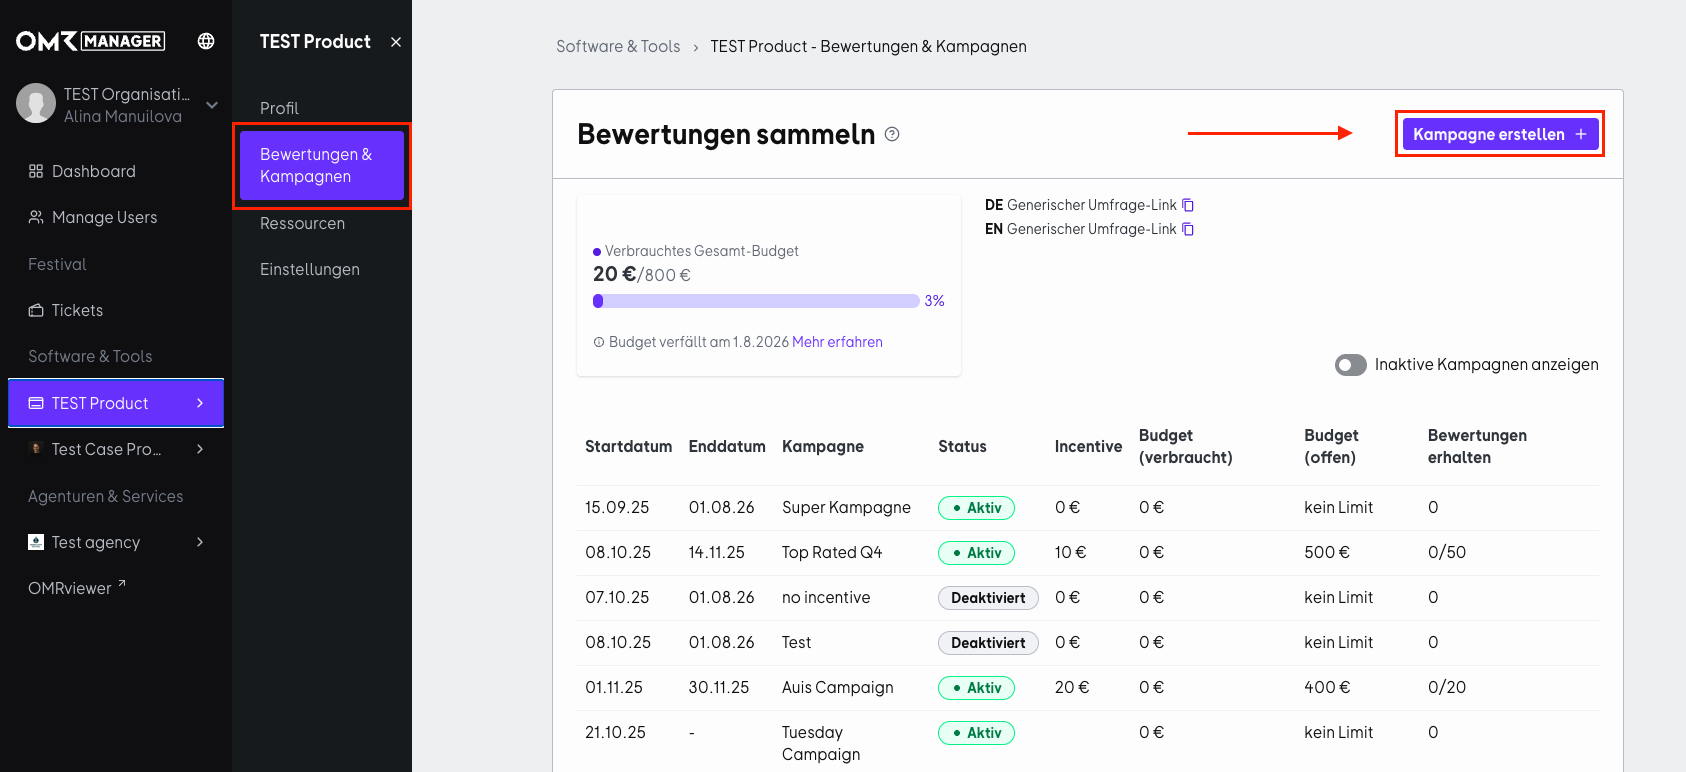This screenshot has height=772, width=1686.
Task: Open the Mehr erfahren link
Action: pyautogui.click(x=837, y=342)
